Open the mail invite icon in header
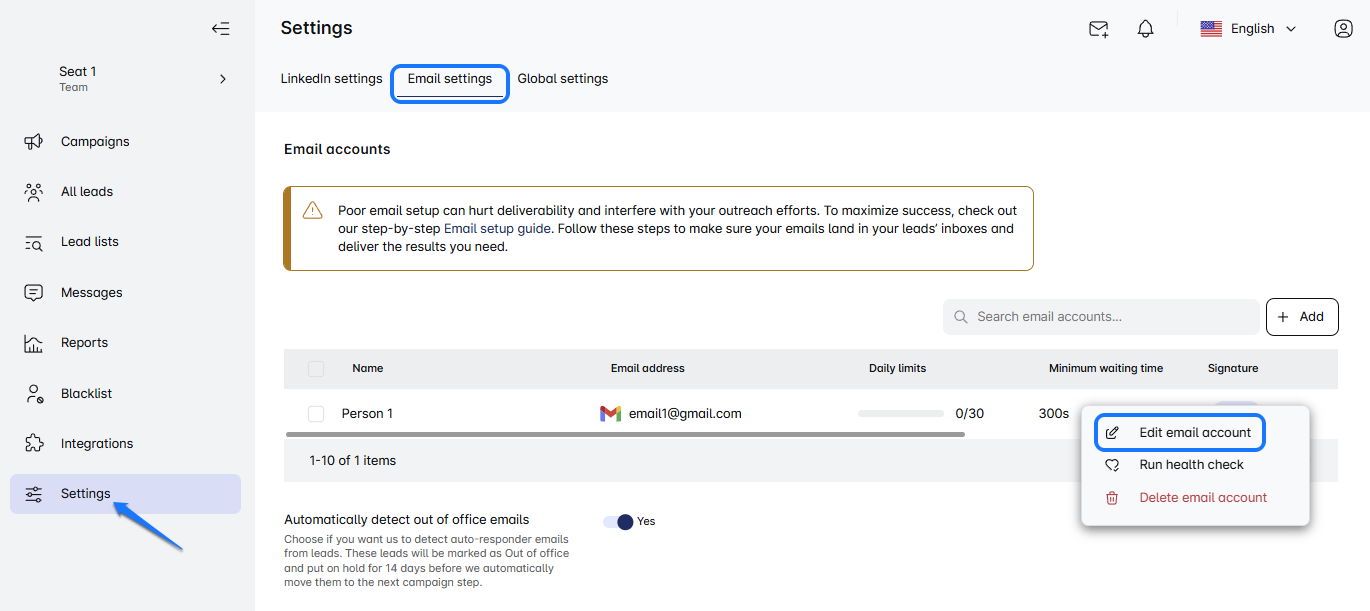 [x=1098, y=29]
